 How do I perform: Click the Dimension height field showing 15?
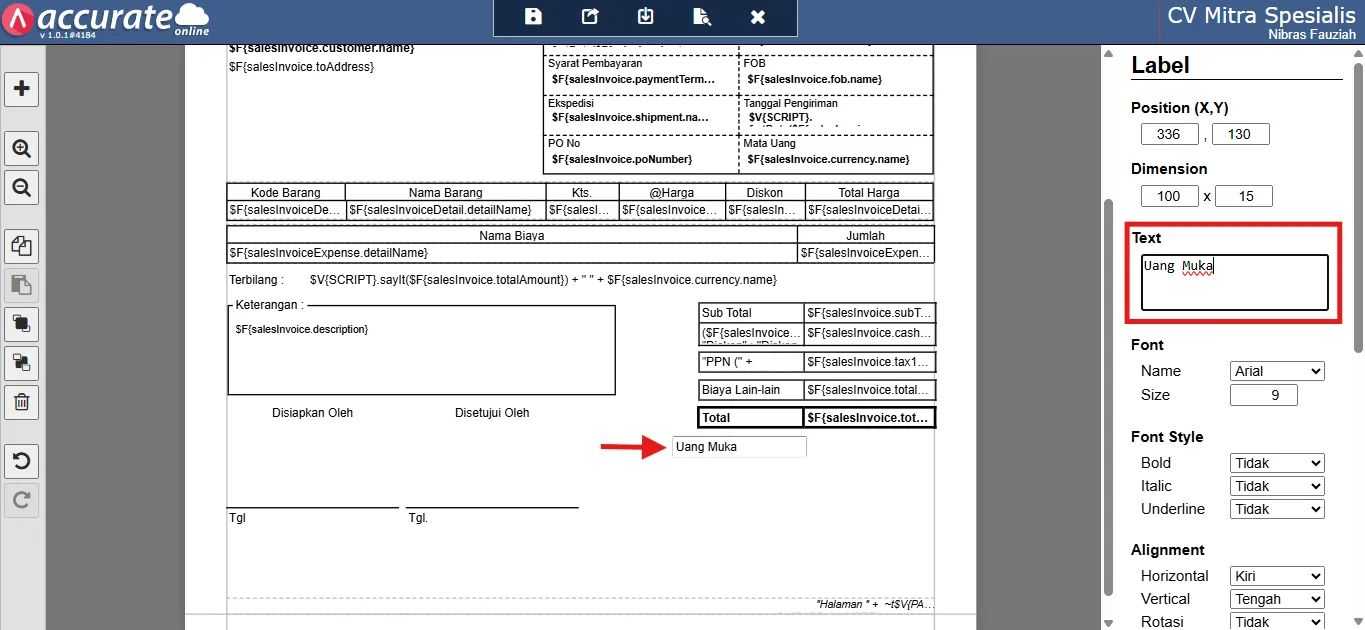tap(1243, 196)
